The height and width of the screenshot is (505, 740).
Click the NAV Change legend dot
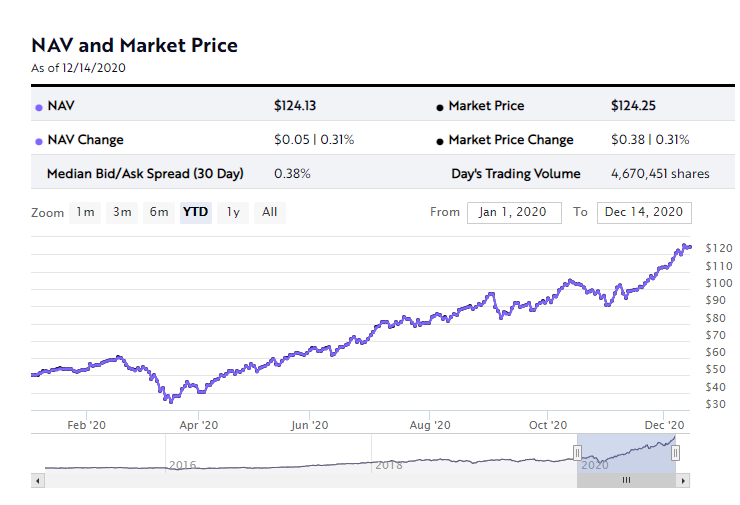(x=39, y=142)
